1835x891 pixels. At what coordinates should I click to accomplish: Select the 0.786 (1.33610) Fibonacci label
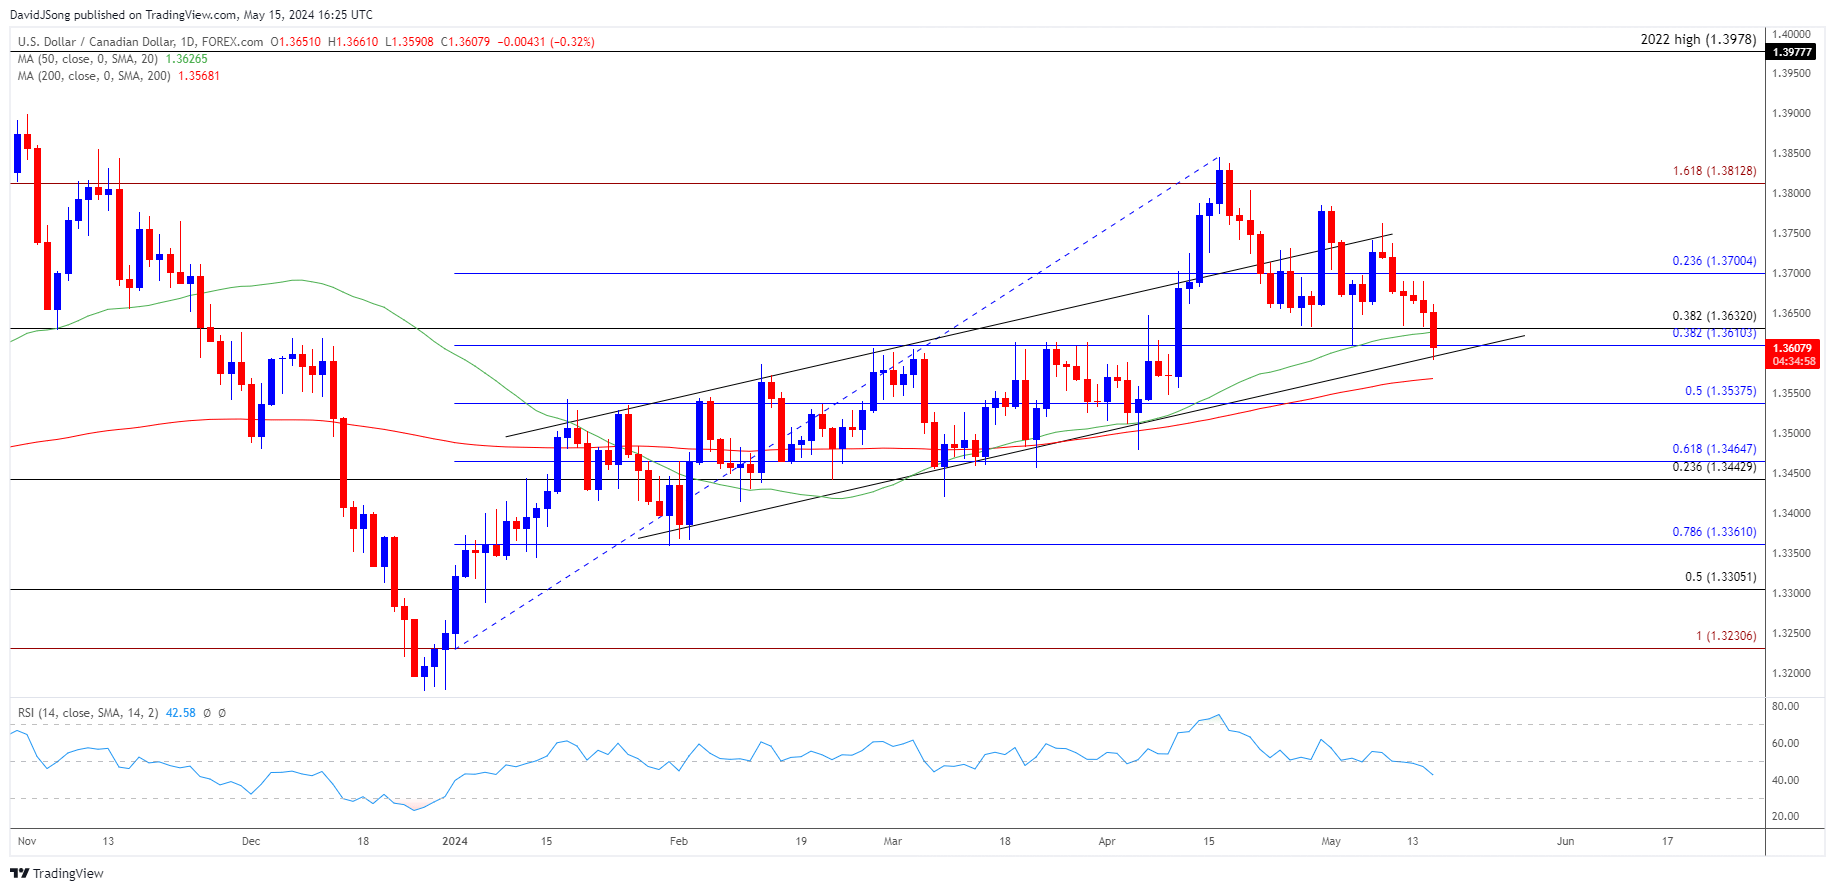[1714, 532]
